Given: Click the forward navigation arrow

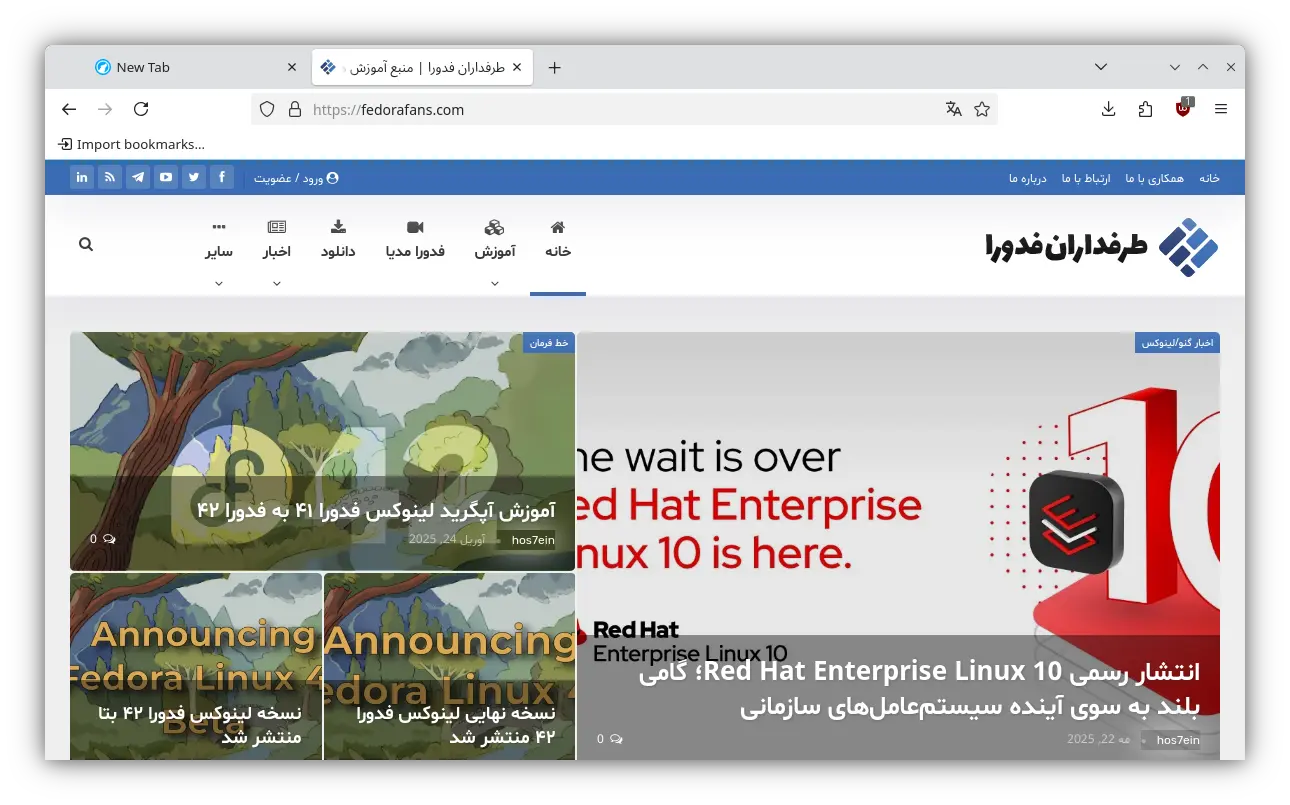Looking at the screenshot, I should coord(105,109).
